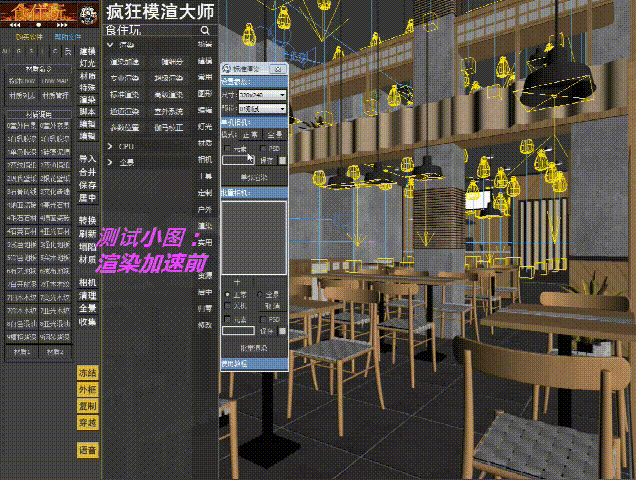Viewport: 636px width, 480px height.
Task: Select the All filter tab
Action: tap(6, 52)
